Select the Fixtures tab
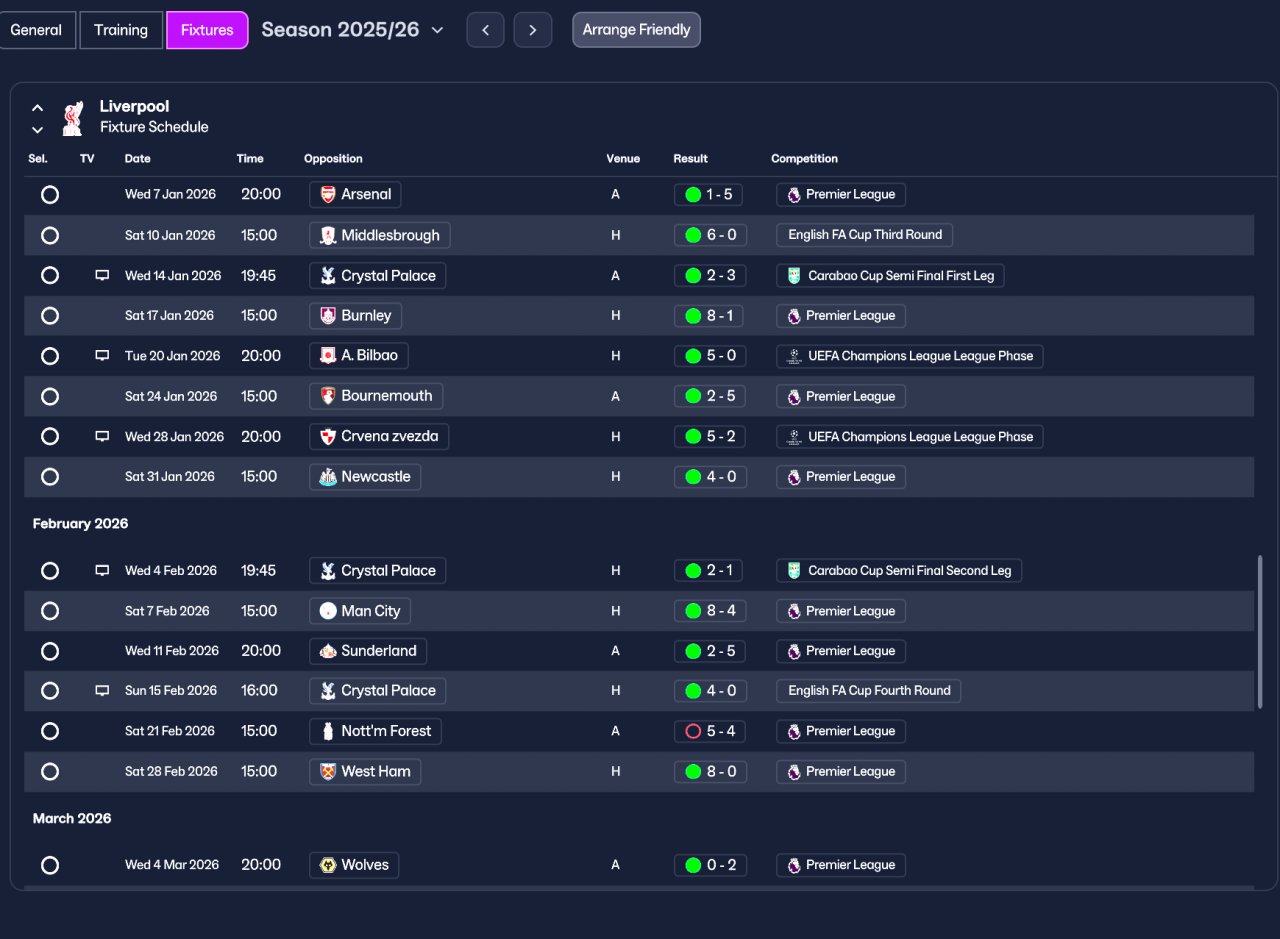Screen dimensions: 1280x939 [x=207, y=30]
